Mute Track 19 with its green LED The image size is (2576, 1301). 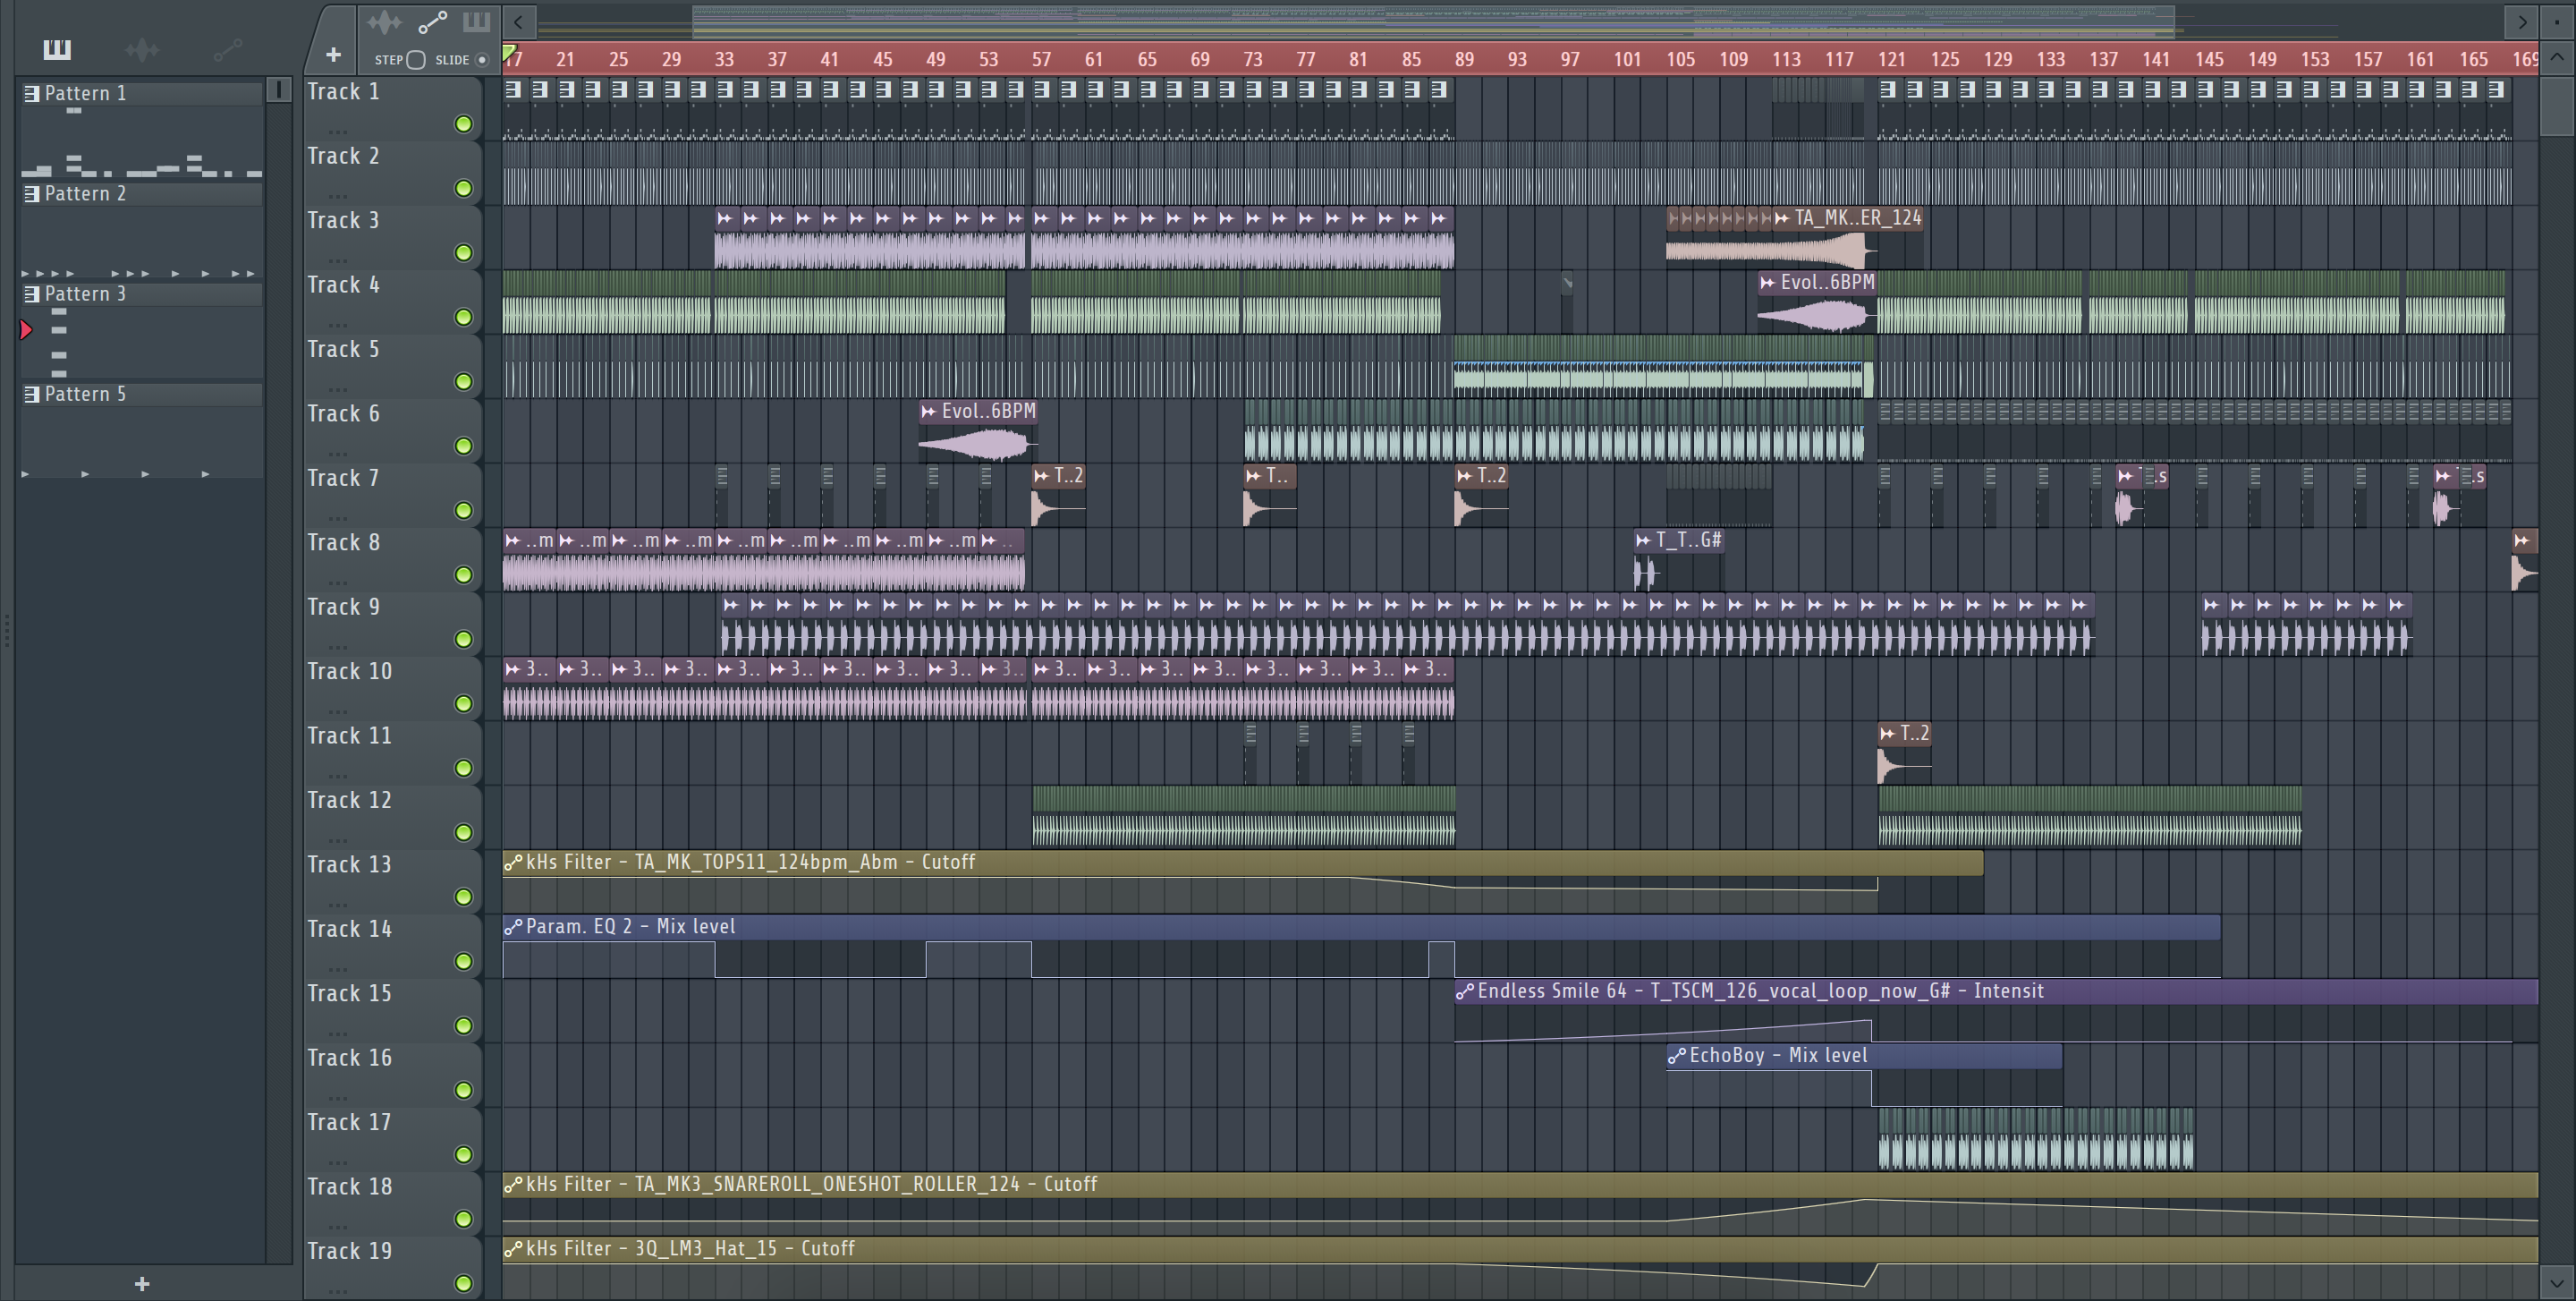coord(463,1283)
